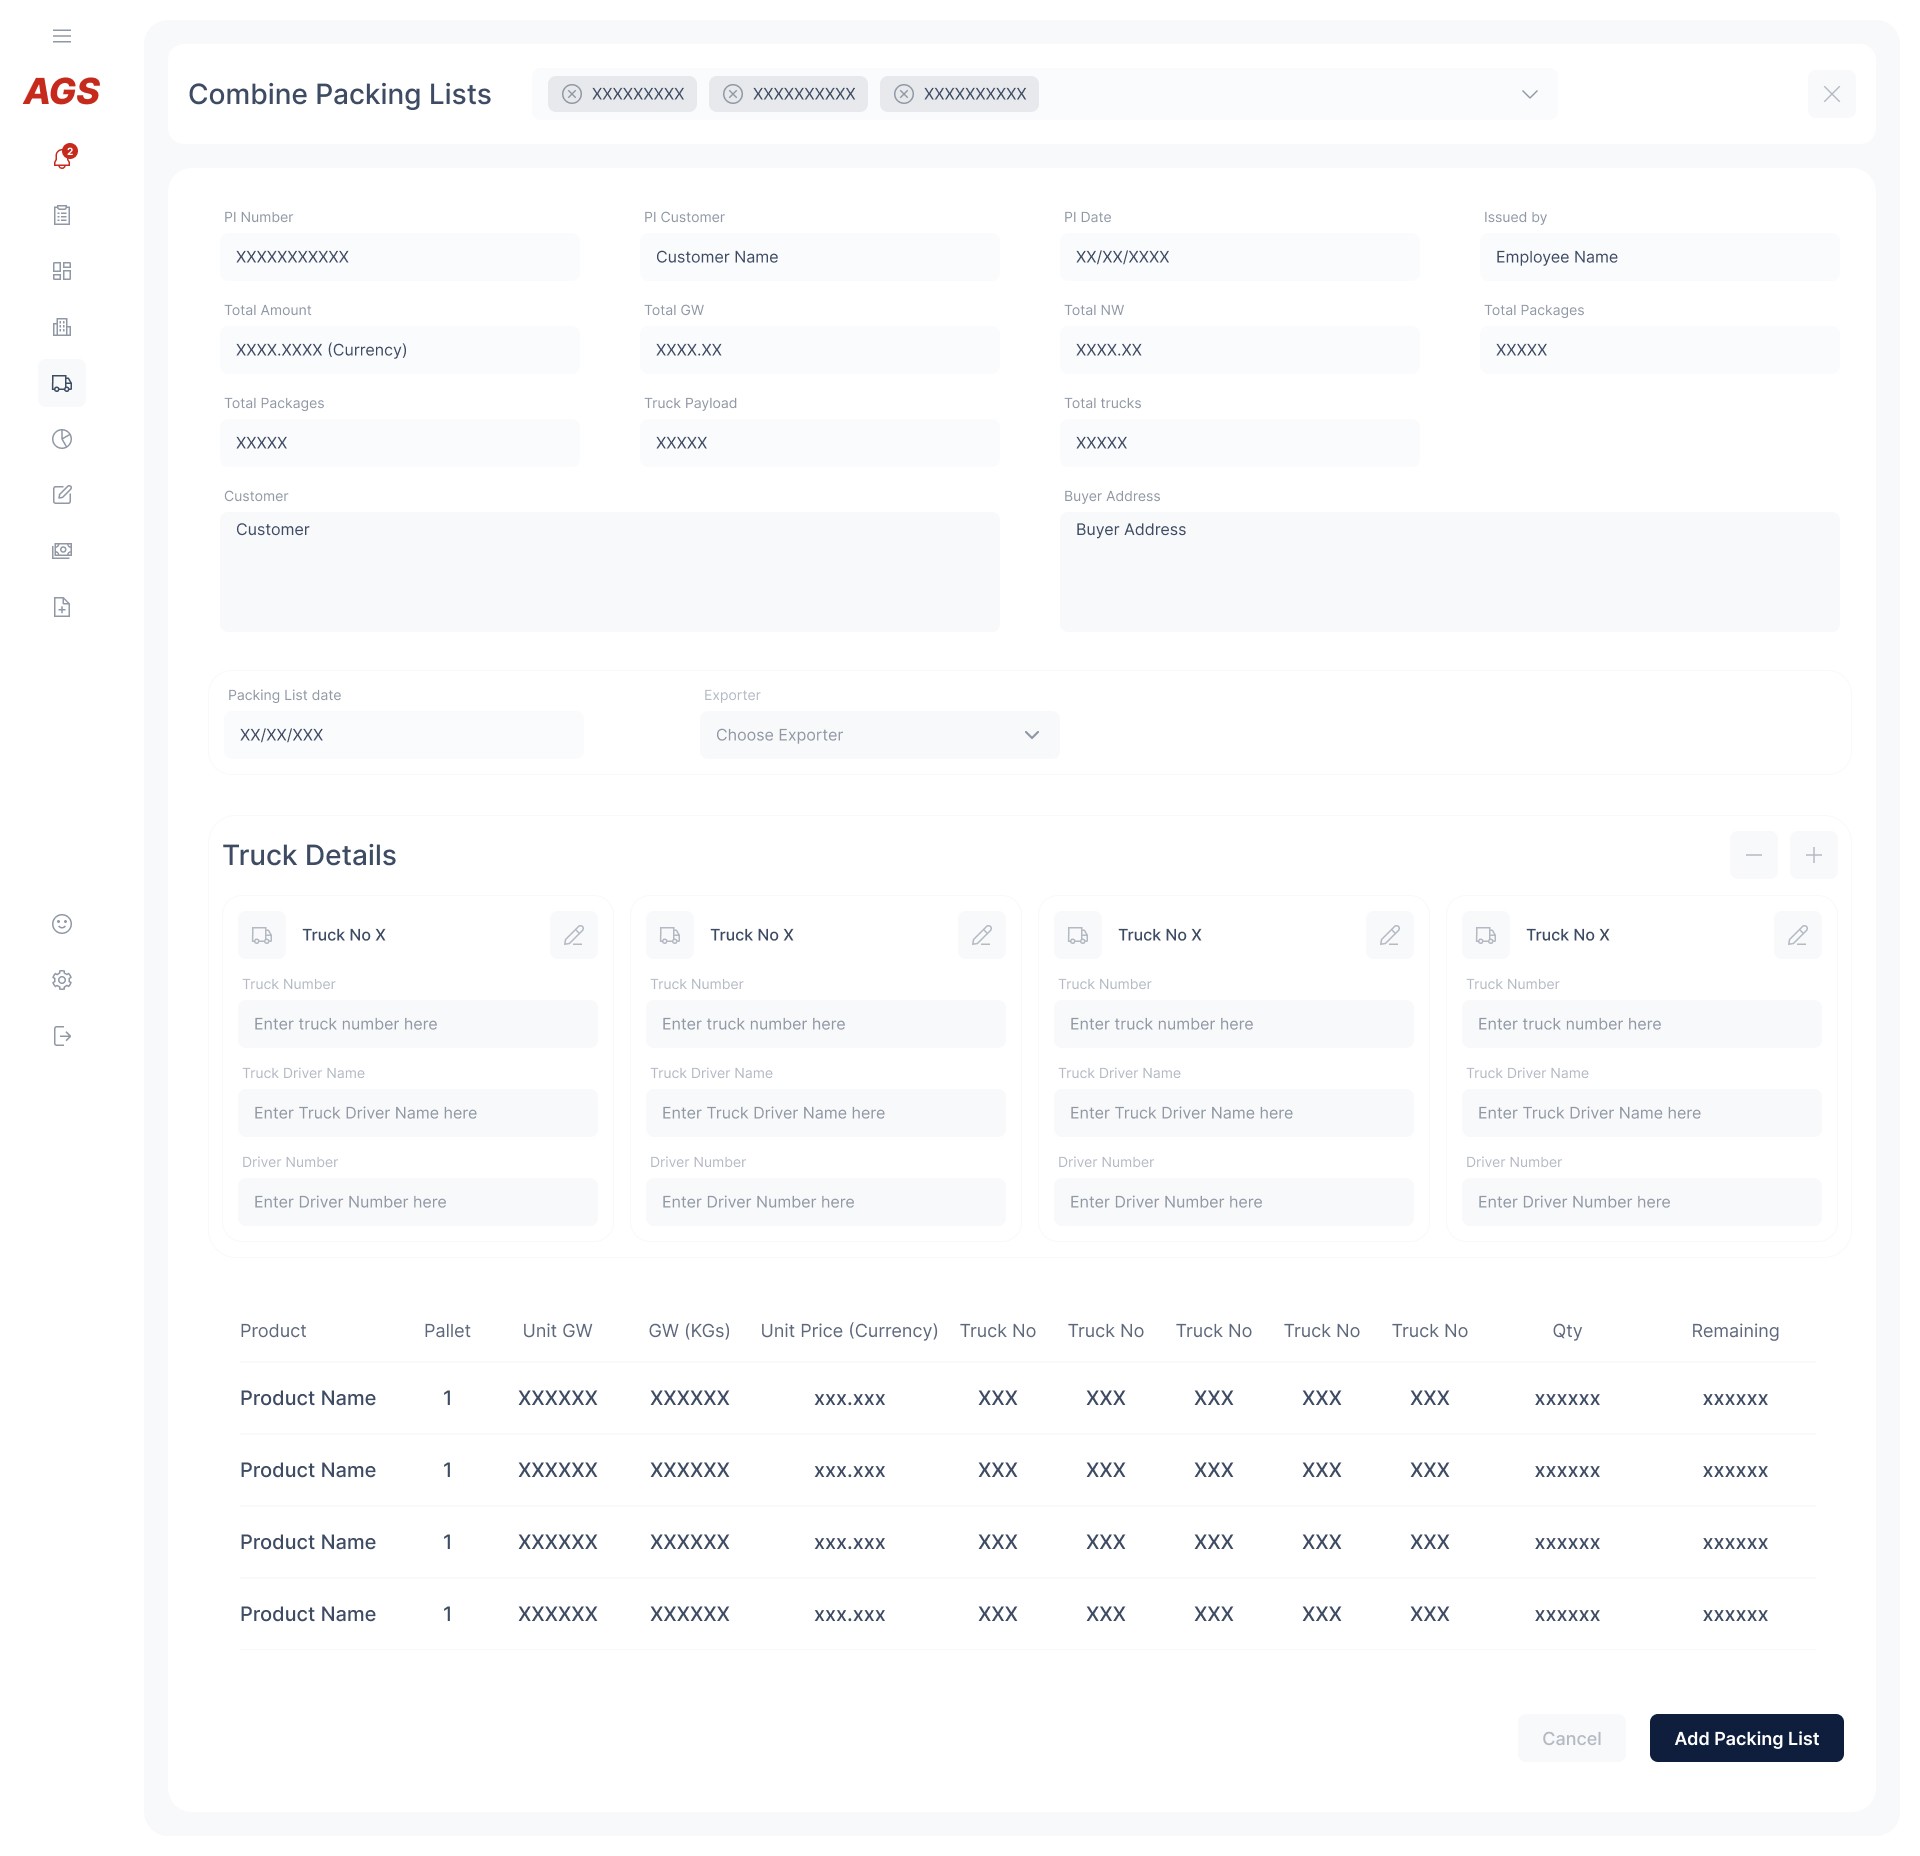Click the Packing List date field

403,735
